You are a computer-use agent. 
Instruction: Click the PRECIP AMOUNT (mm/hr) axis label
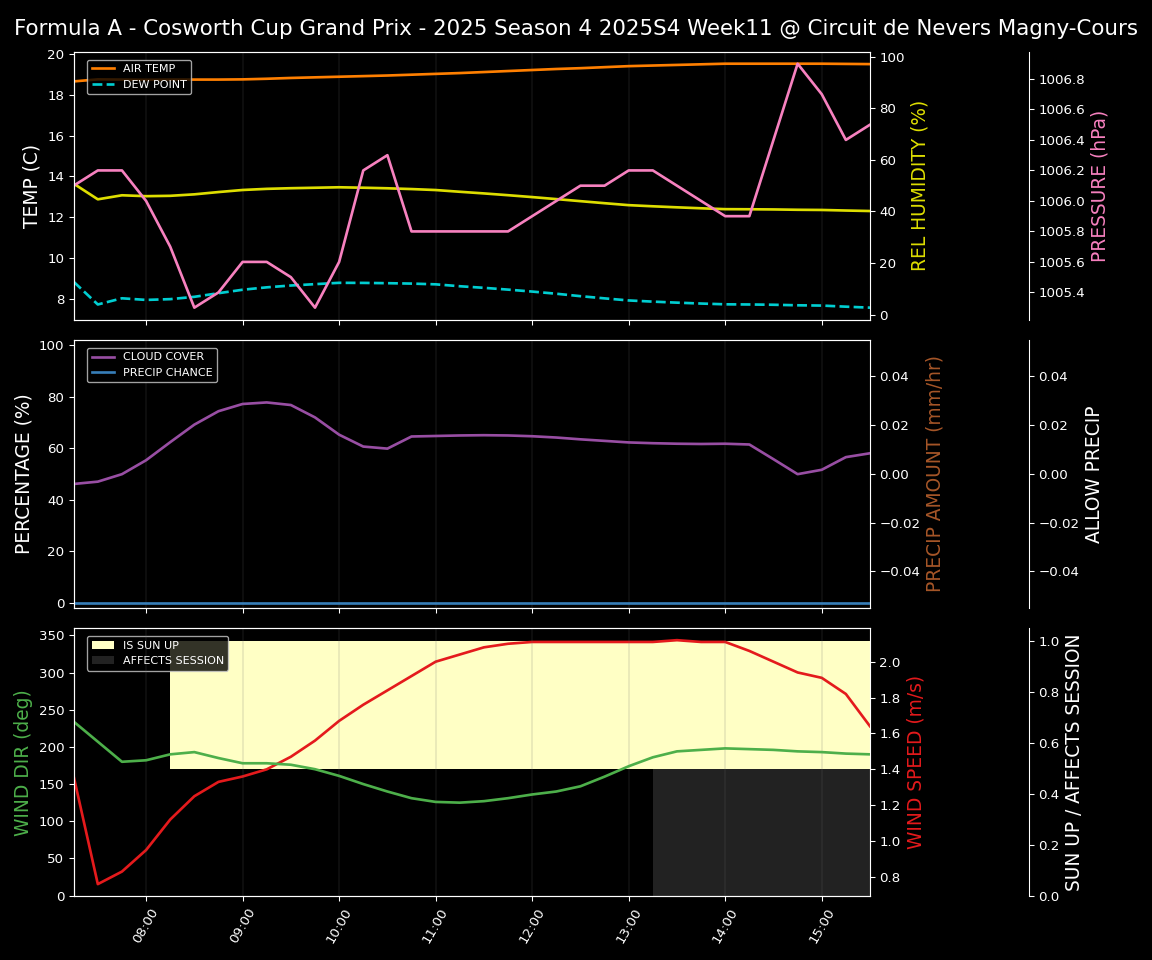[934, 474]
